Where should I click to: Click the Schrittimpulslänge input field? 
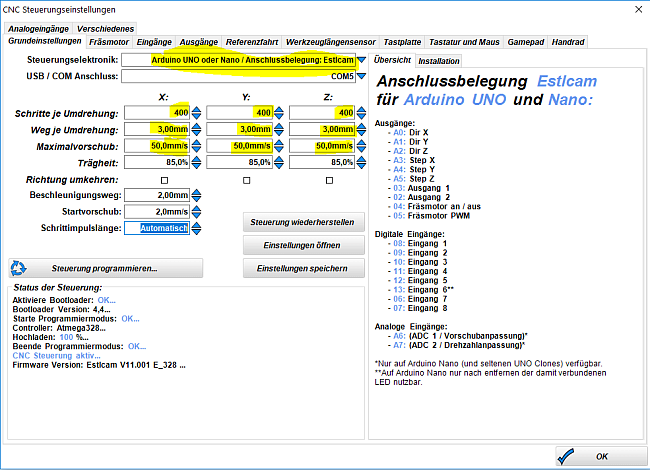156,228
